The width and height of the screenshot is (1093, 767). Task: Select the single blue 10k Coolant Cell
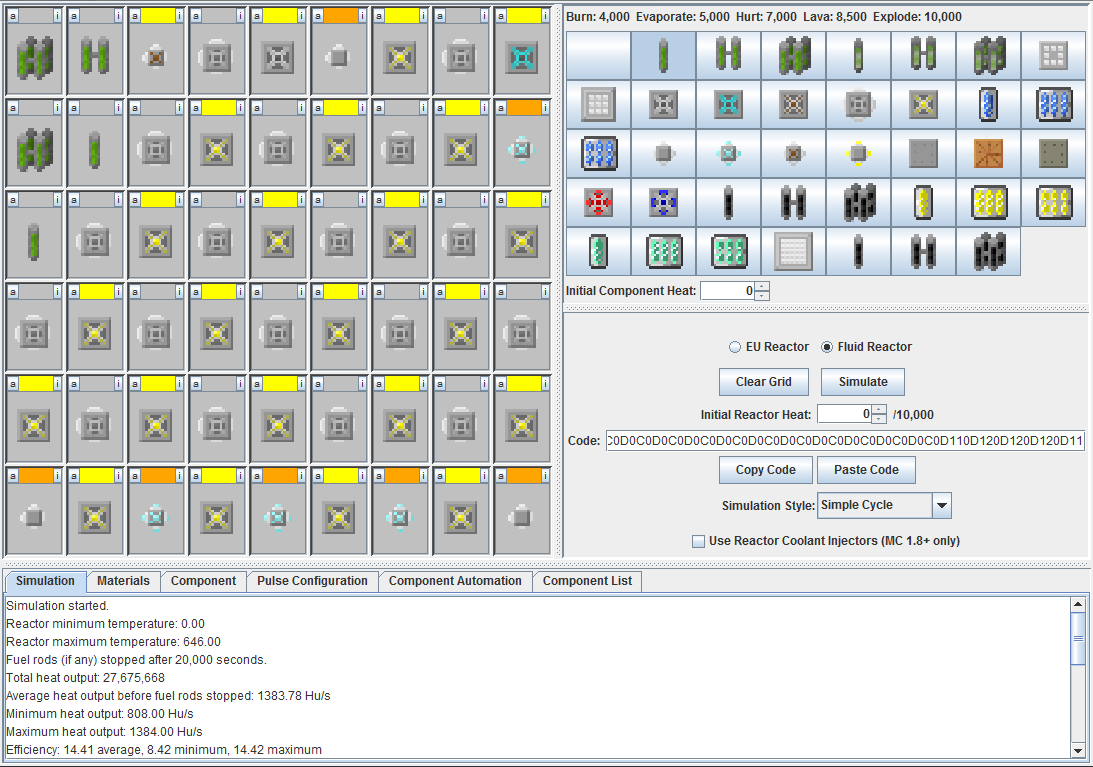988,104
